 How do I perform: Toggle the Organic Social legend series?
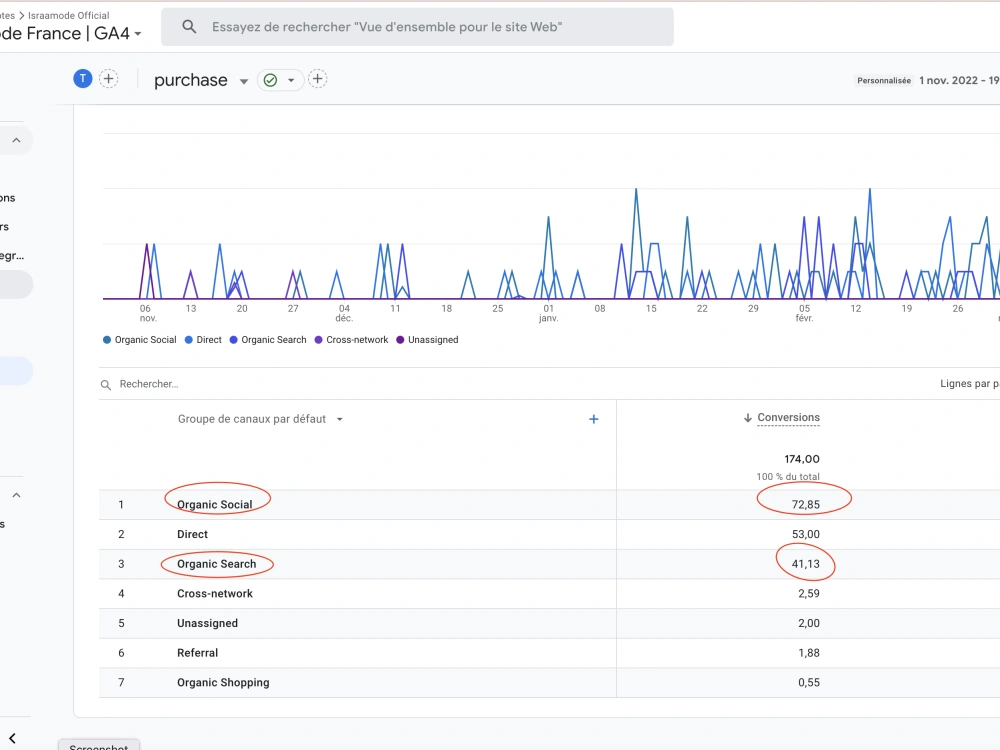(140, 340)
